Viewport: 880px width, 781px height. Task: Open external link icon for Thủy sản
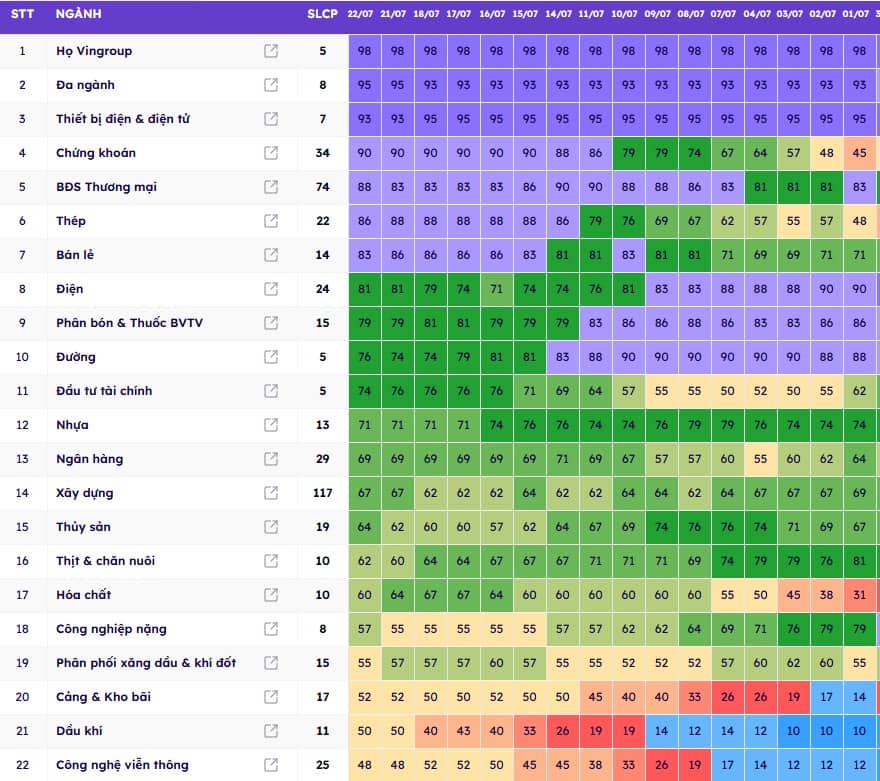[x=271, y=526]
